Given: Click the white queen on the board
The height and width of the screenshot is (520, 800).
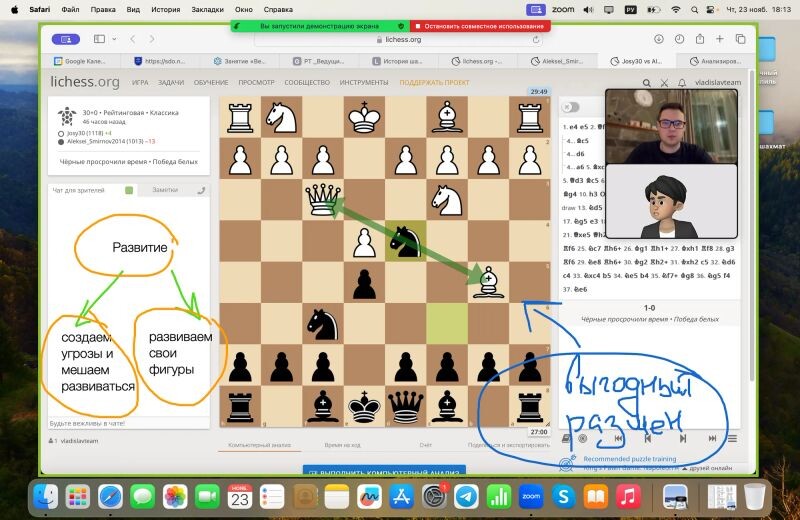Looking at the screenshot, I should (x=322, y=198).
